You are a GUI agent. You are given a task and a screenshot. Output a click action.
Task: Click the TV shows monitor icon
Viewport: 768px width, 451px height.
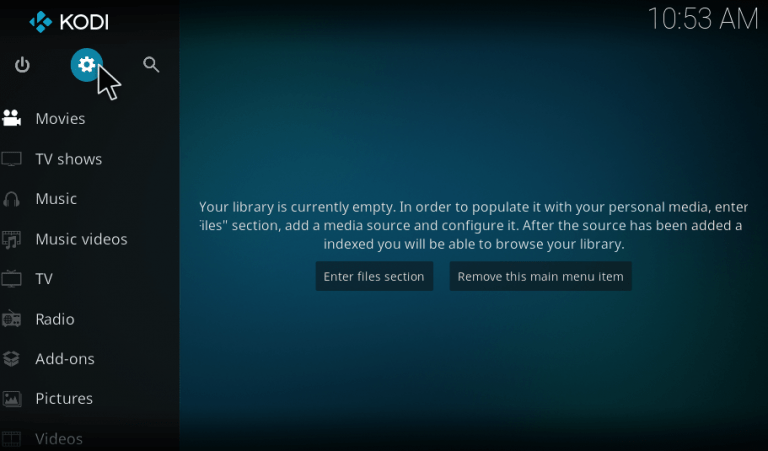click(12, 159)
